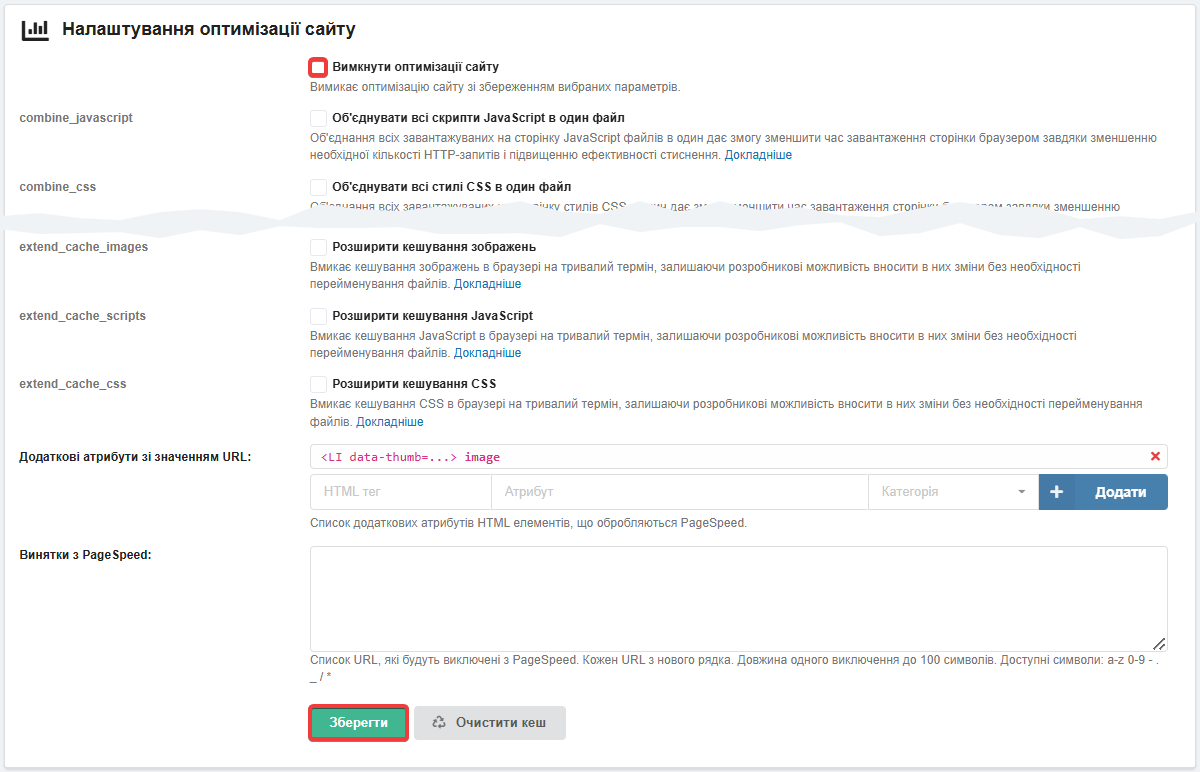Open Докладніше link for combine_javascript
Screen dimensions: 1200x772
click(x=758, y=155)
